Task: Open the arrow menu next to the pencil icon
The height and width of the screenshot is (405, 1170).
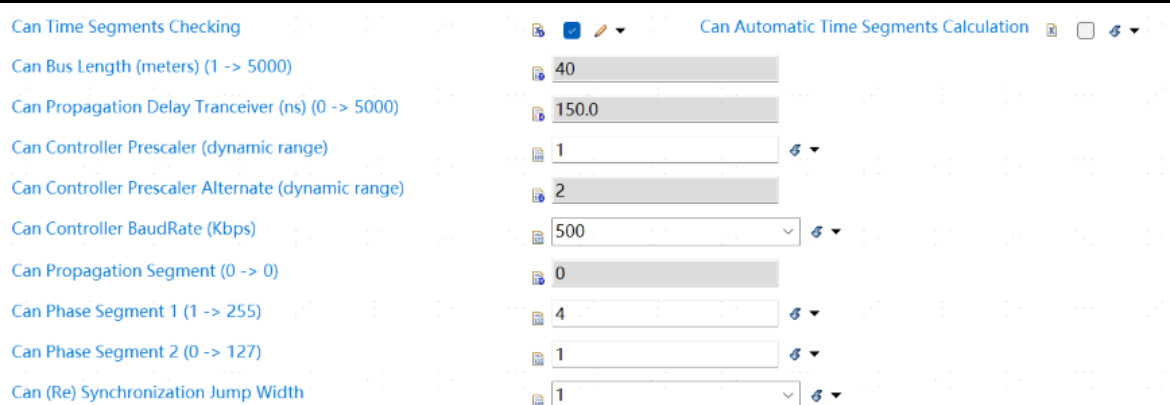Action: 620,31
